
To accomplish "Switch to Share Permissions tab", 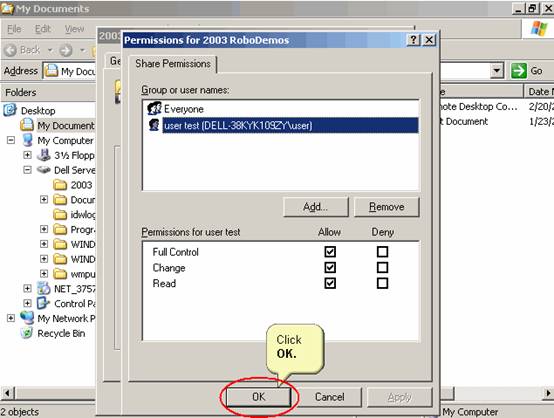I will point(173,64).
